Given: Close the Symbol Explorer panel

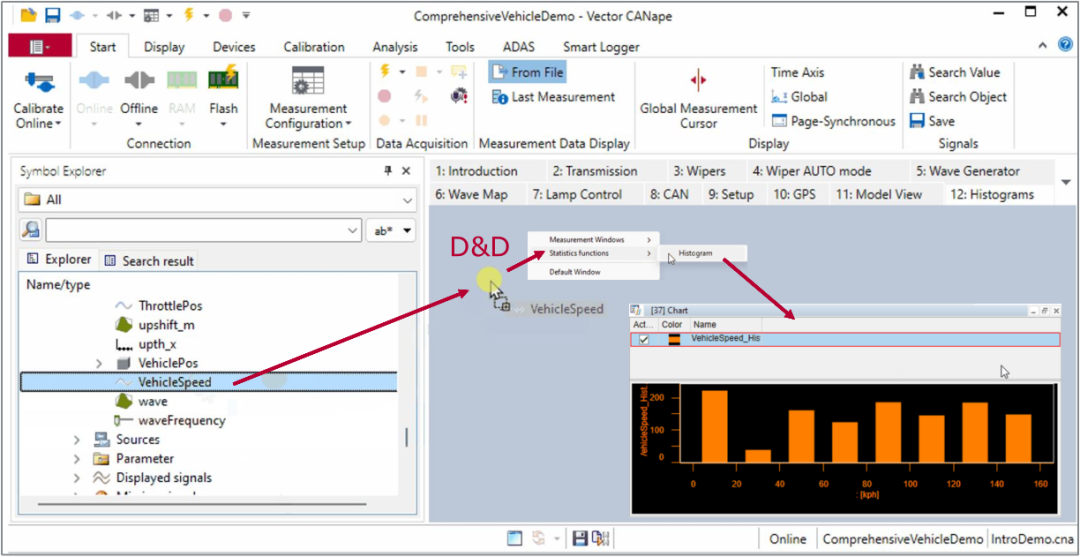Looking at the screenshot, I should coord(406,171).
